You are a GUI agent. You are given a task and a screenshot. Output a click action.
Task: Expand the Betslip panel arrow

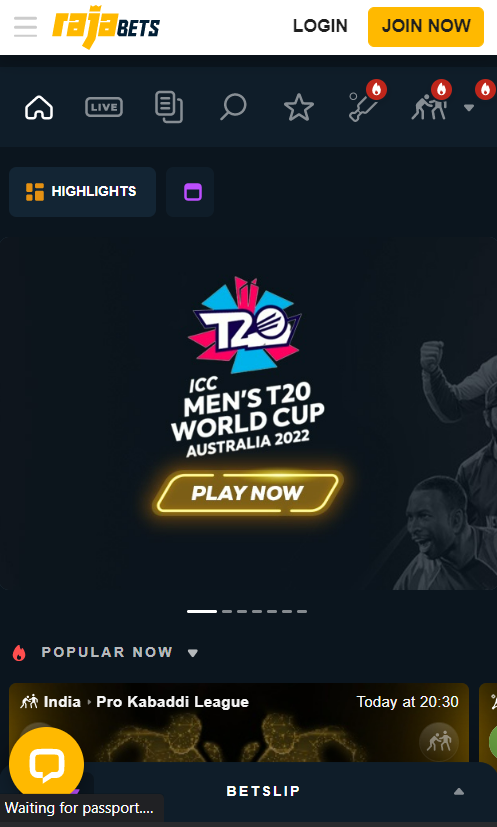(459, 791)
